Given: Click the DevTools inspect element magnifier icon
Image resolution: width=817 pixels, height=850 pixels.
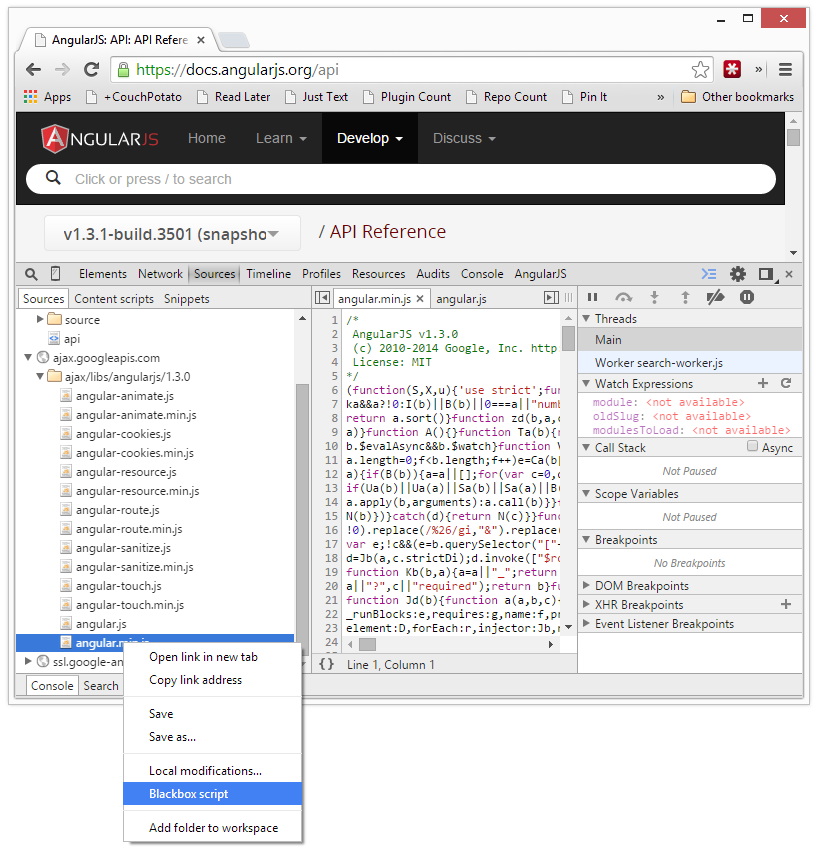Looking at the screenshot, I should (31, 274).
